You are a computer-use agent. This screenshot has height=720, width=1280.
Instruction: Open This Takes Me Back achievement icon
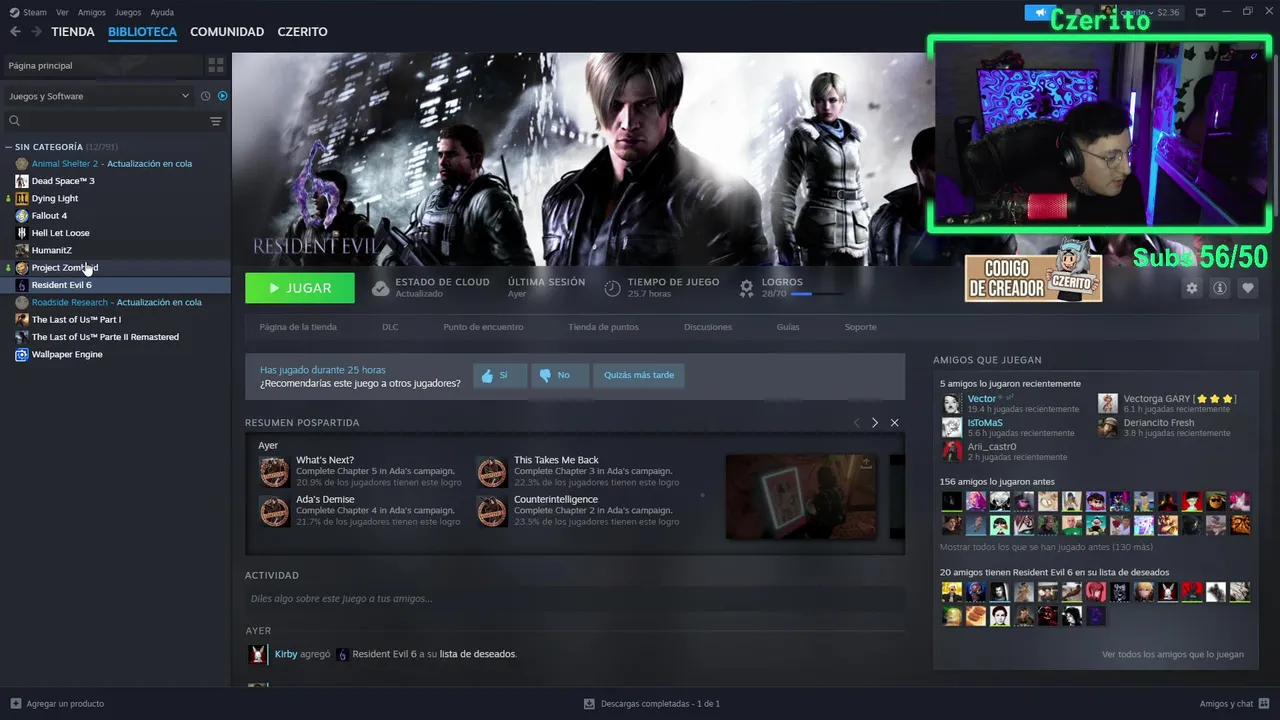492,472
